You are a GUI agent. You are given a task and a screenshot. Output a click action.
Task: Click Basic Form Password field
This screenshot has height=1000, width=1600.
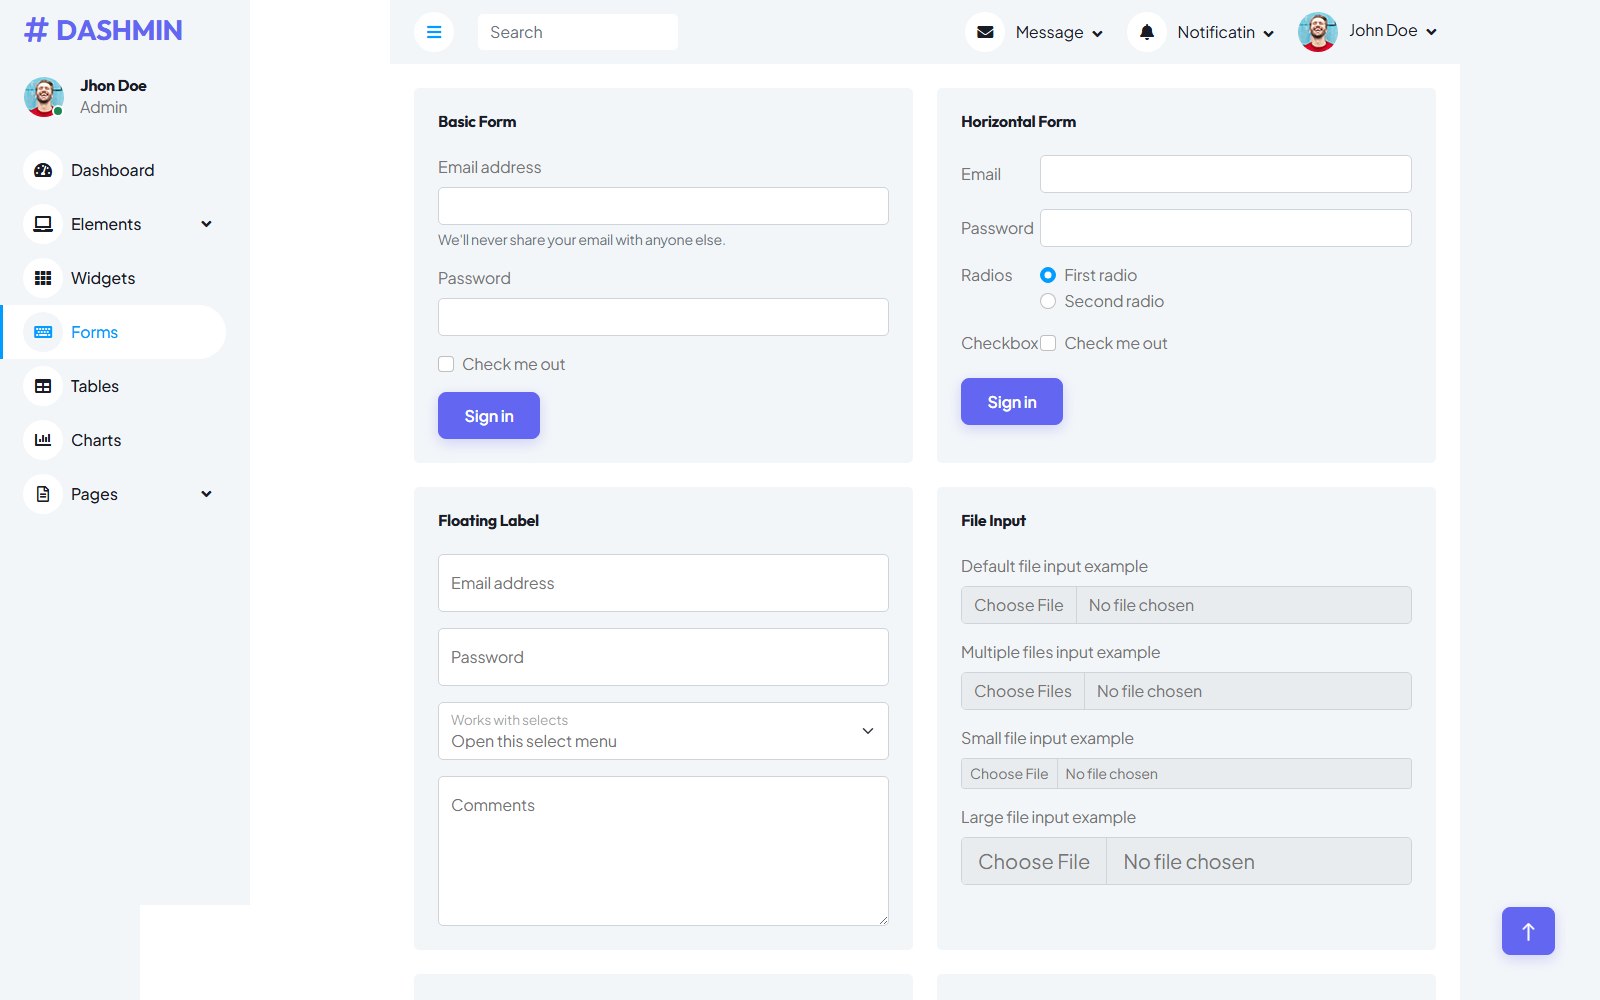click(x=663, y=317)
